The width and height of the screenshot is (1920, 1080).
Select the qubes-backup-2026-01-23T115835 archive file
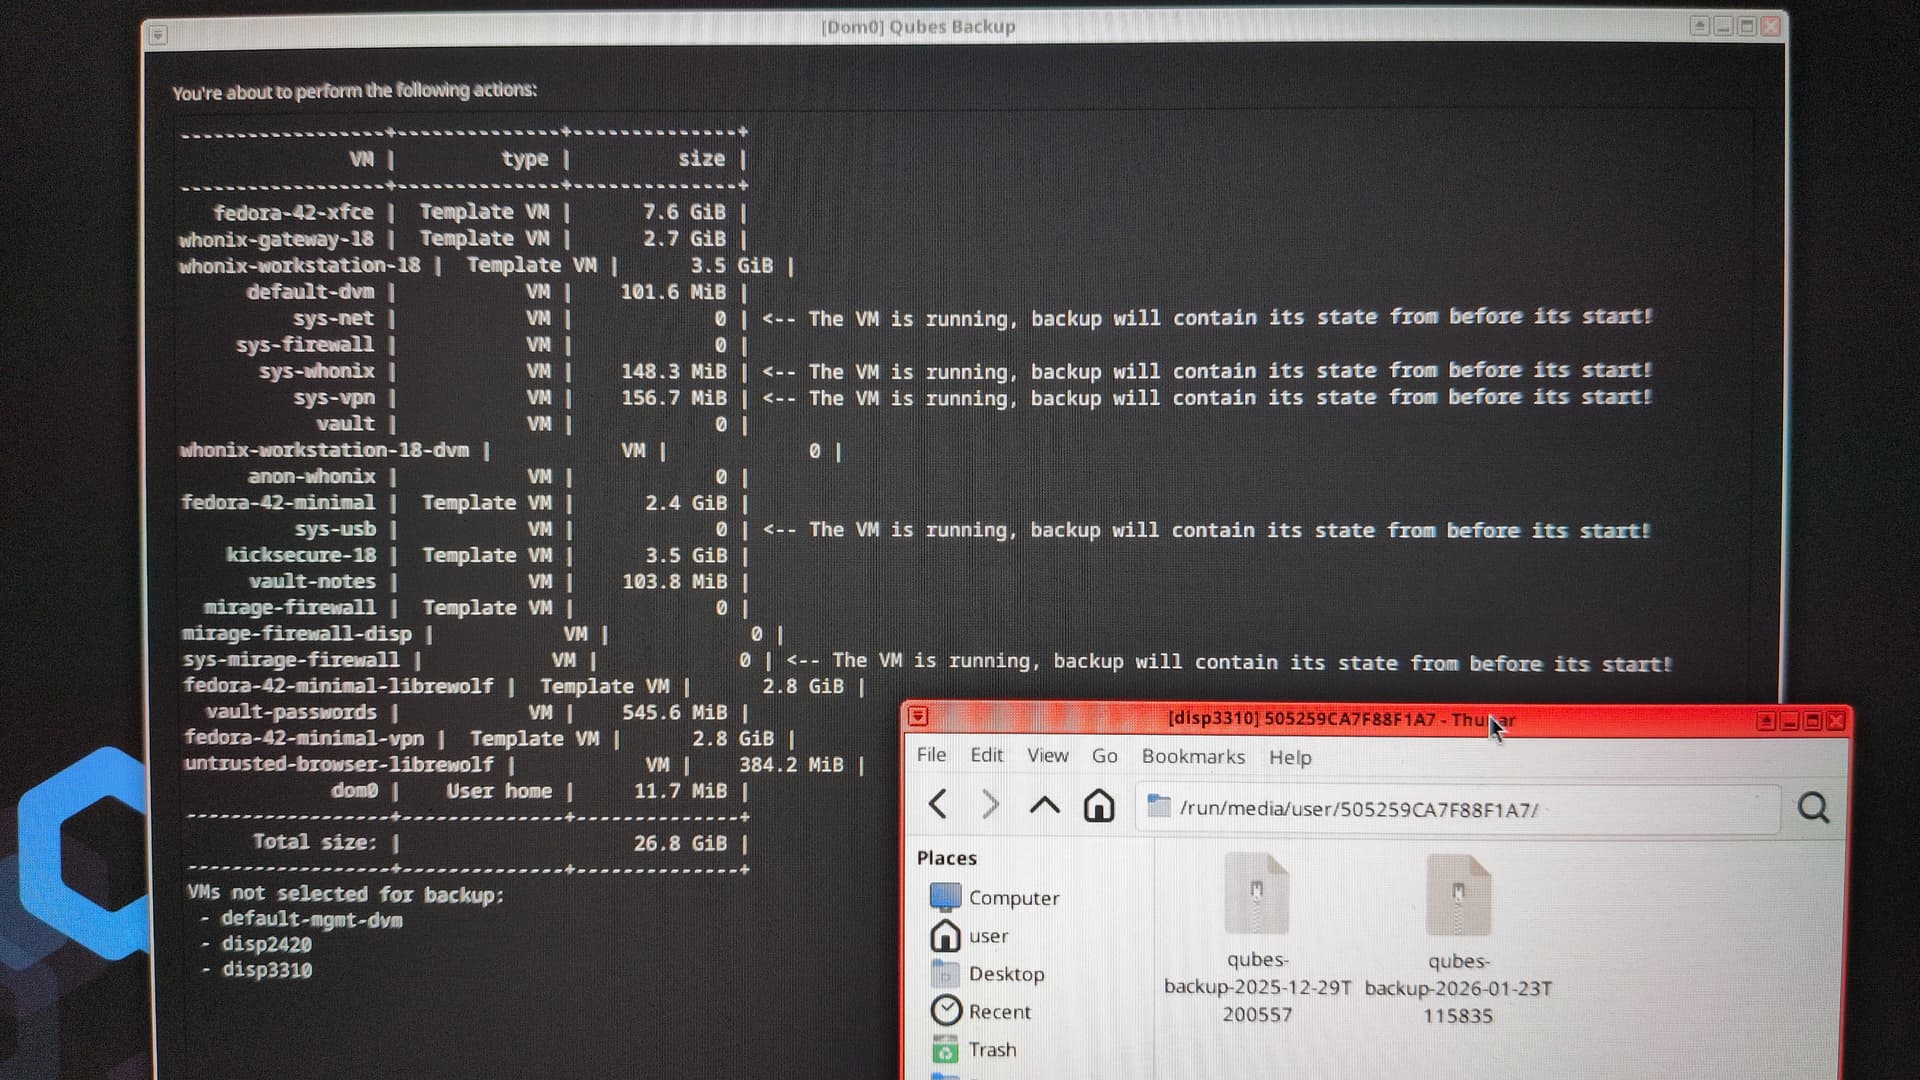click(x=1458, y=897)
